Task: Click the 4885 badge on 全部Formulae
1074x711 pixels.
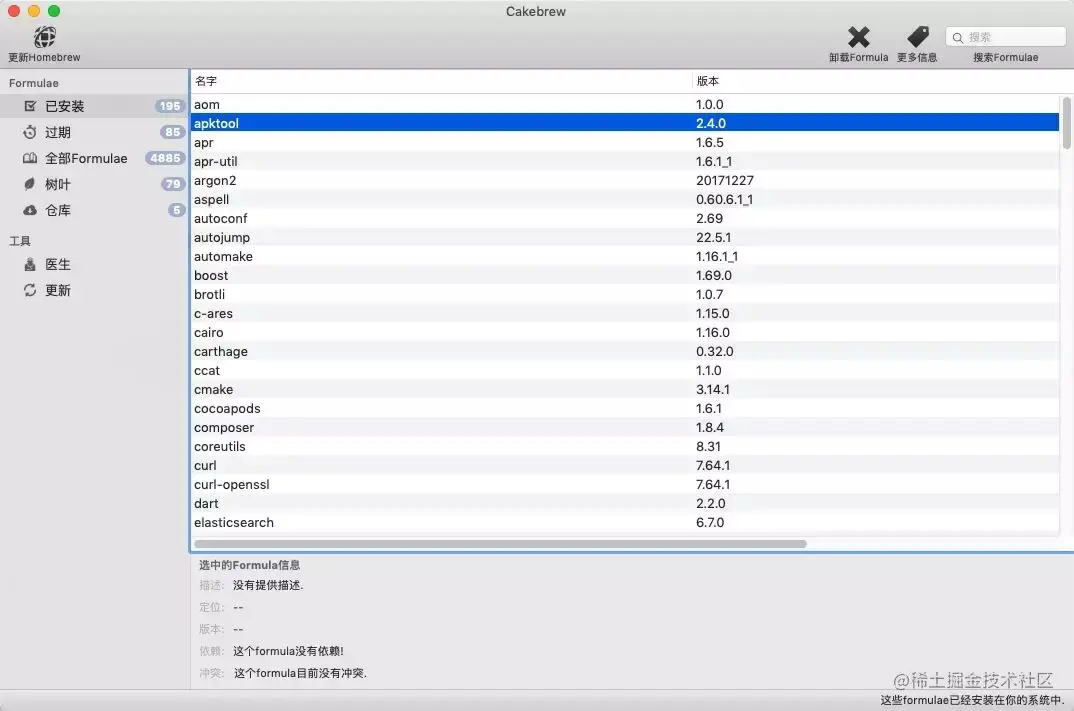Action: (165, 158)
